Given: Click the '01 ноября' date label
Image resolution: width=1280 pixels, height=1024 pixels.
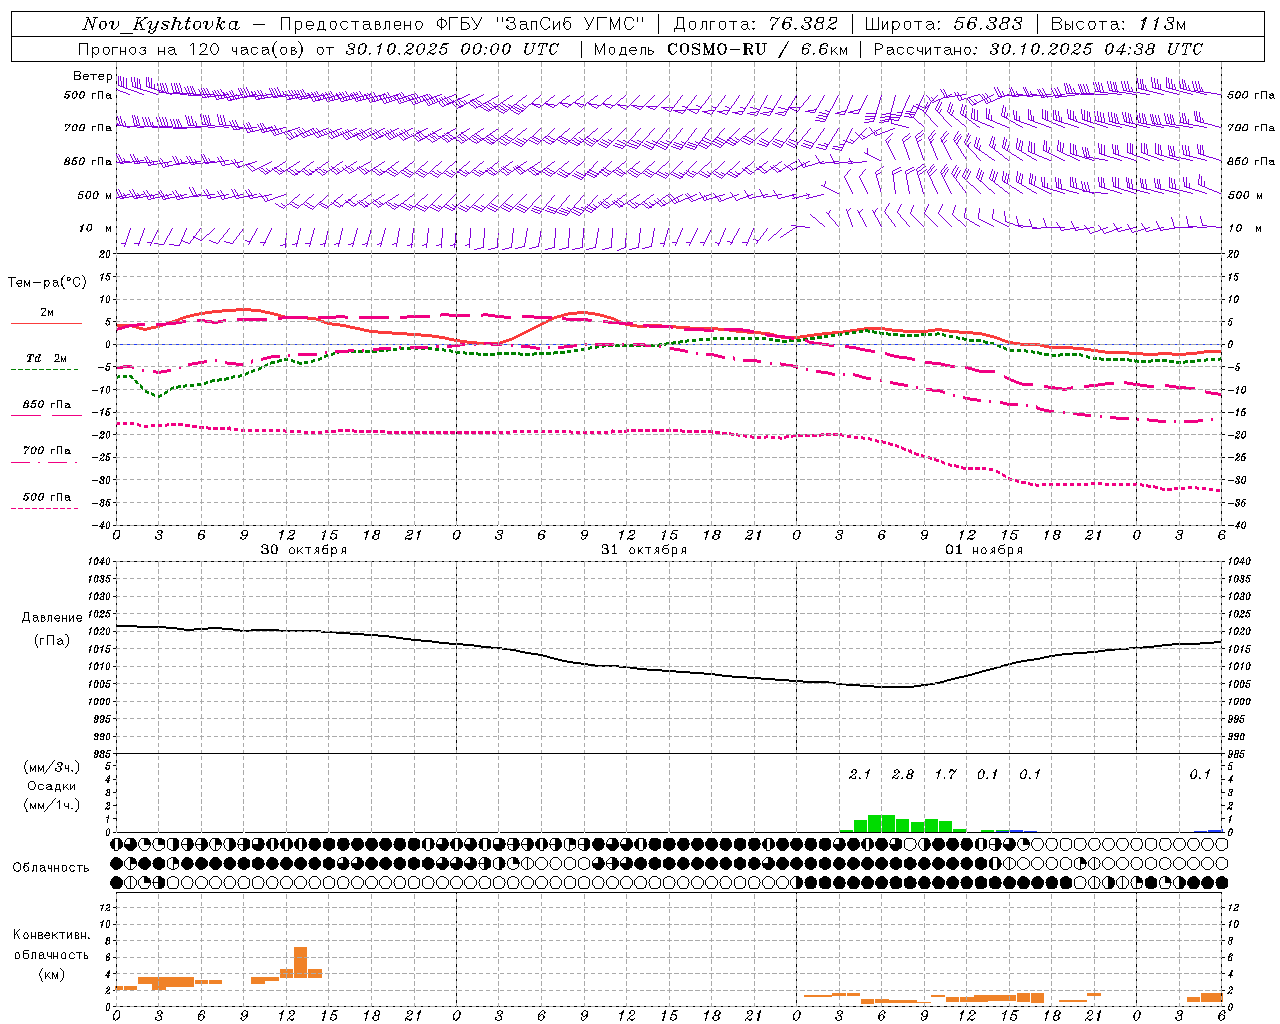Looking at the screenshot, I should click(x=984, y=550).
